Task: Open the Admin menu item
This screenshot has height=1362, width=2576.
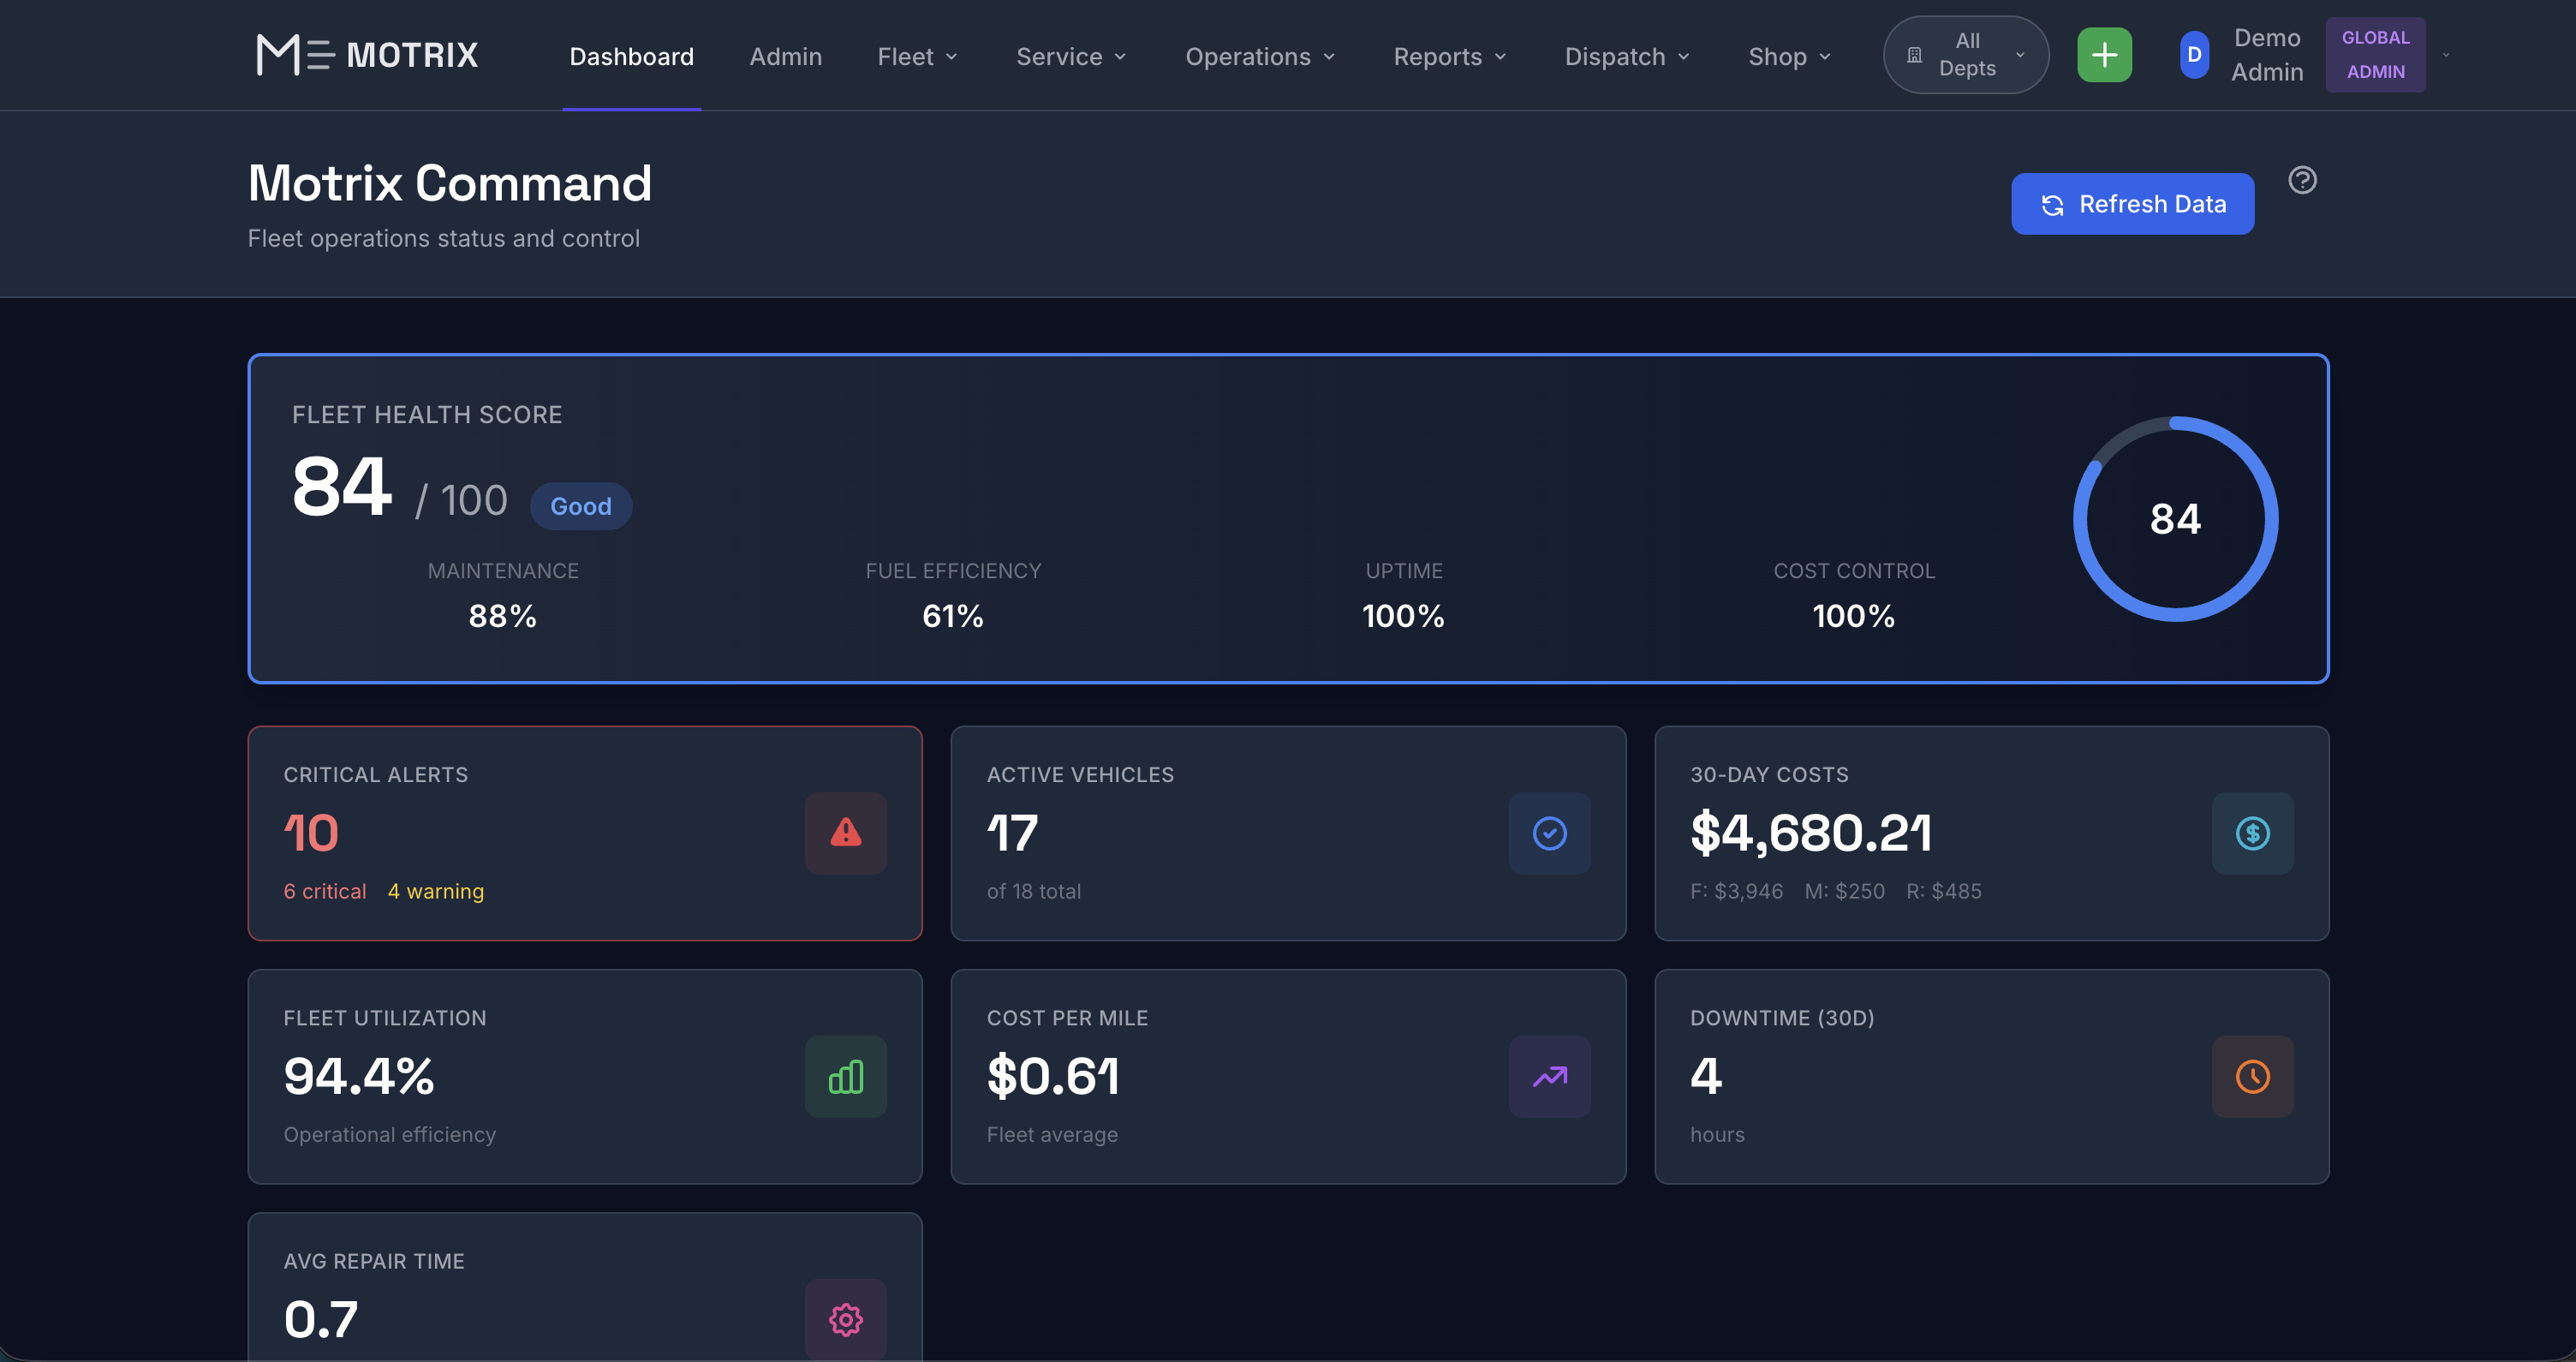Action: coord(785,56)
